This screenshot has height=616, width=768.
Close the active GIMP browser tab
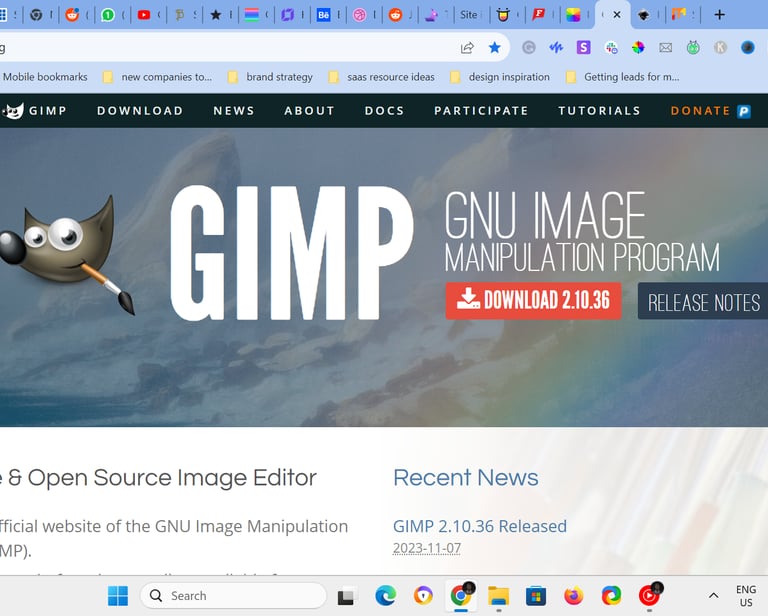click(617, 15)
